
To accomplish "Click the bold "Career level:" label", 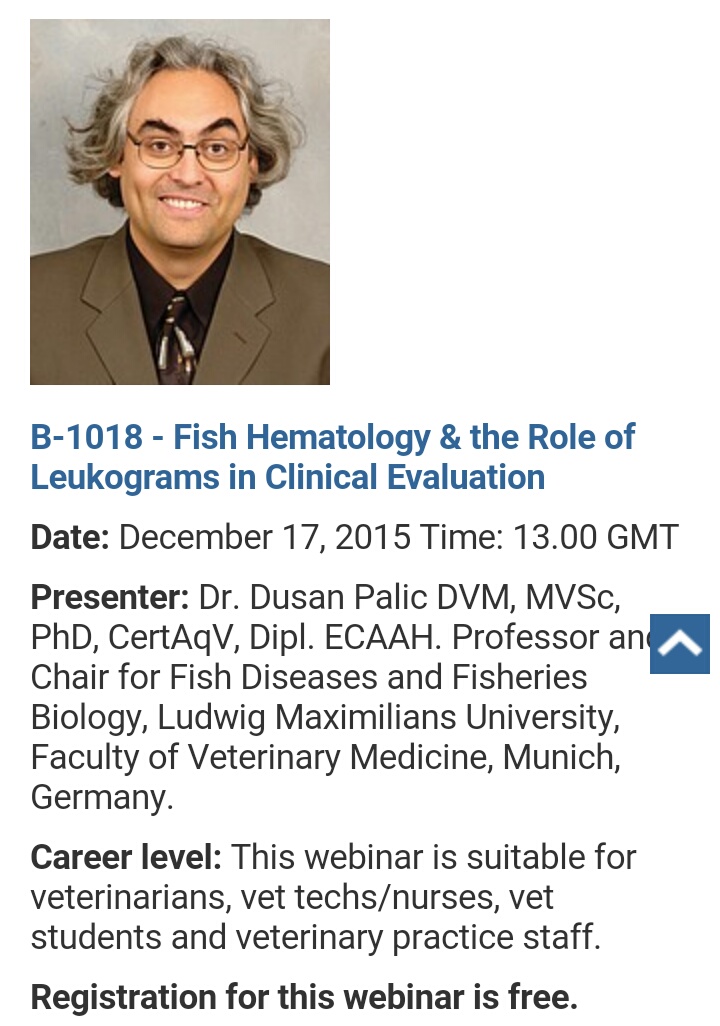I will 126,858.
